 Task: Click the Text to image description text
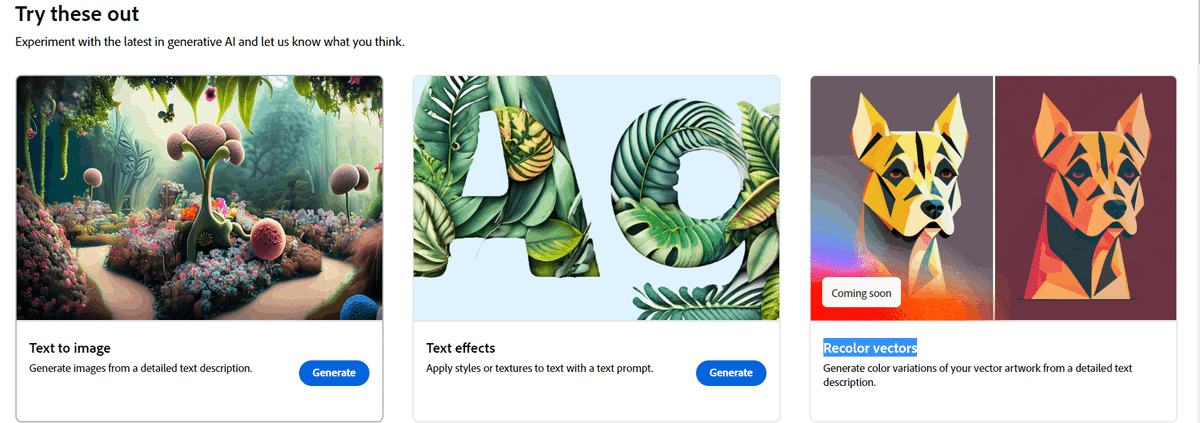point(140,368)
